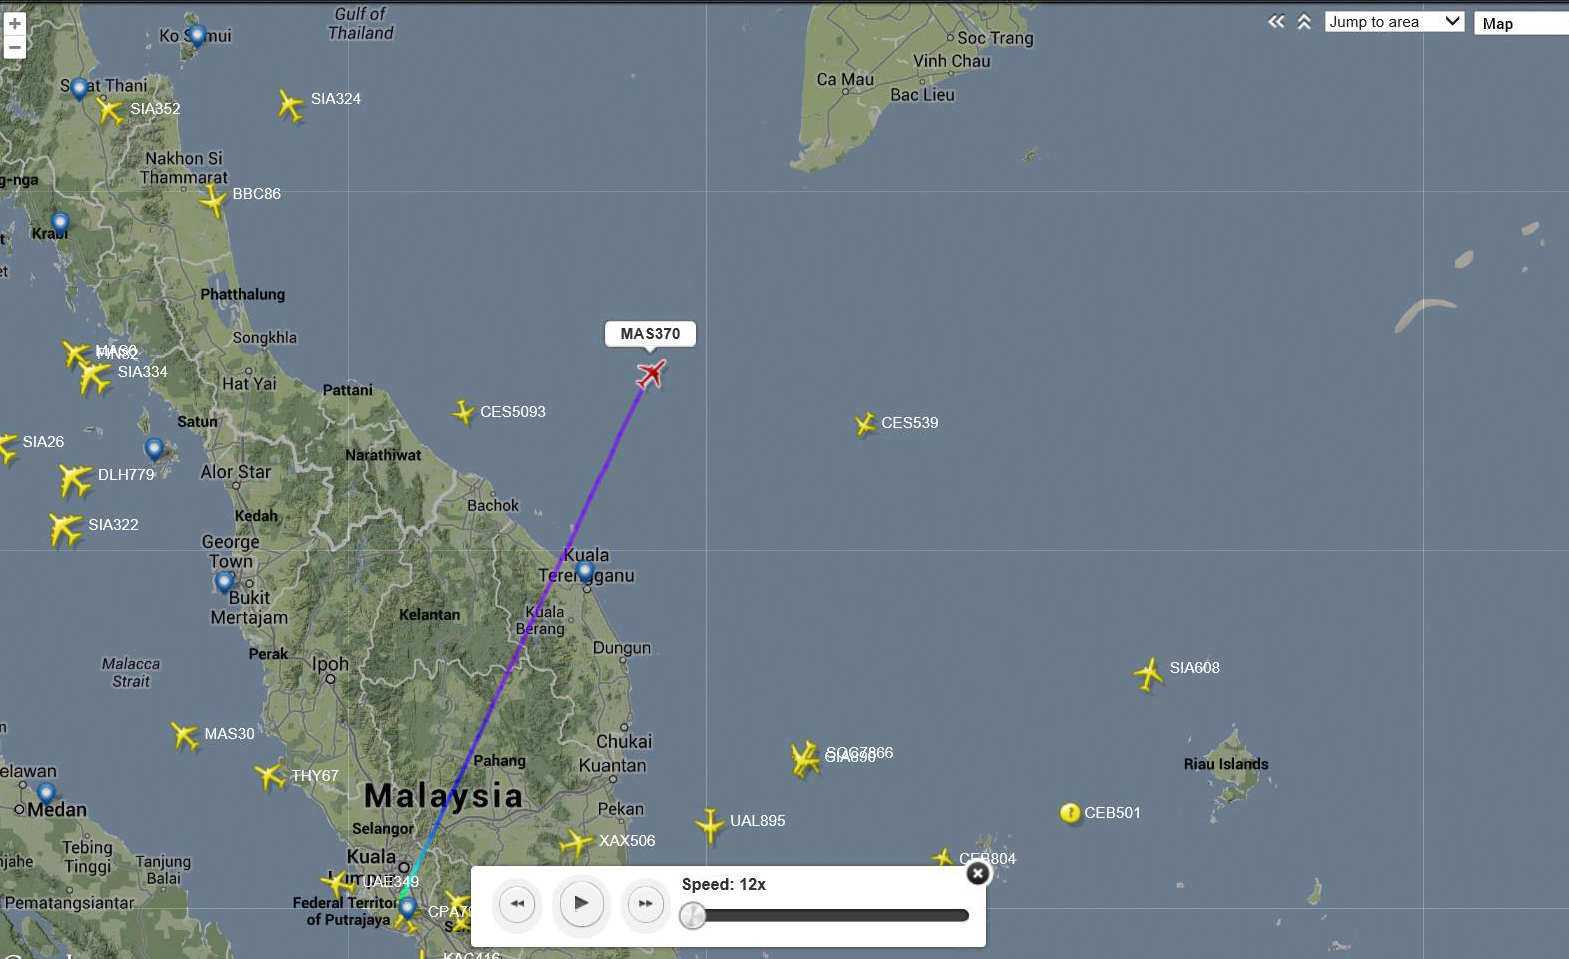Click the yellow CEB501 circle marker
Image resolution: width=1569 pixels, height=959 pixels.
point(1069,813)
